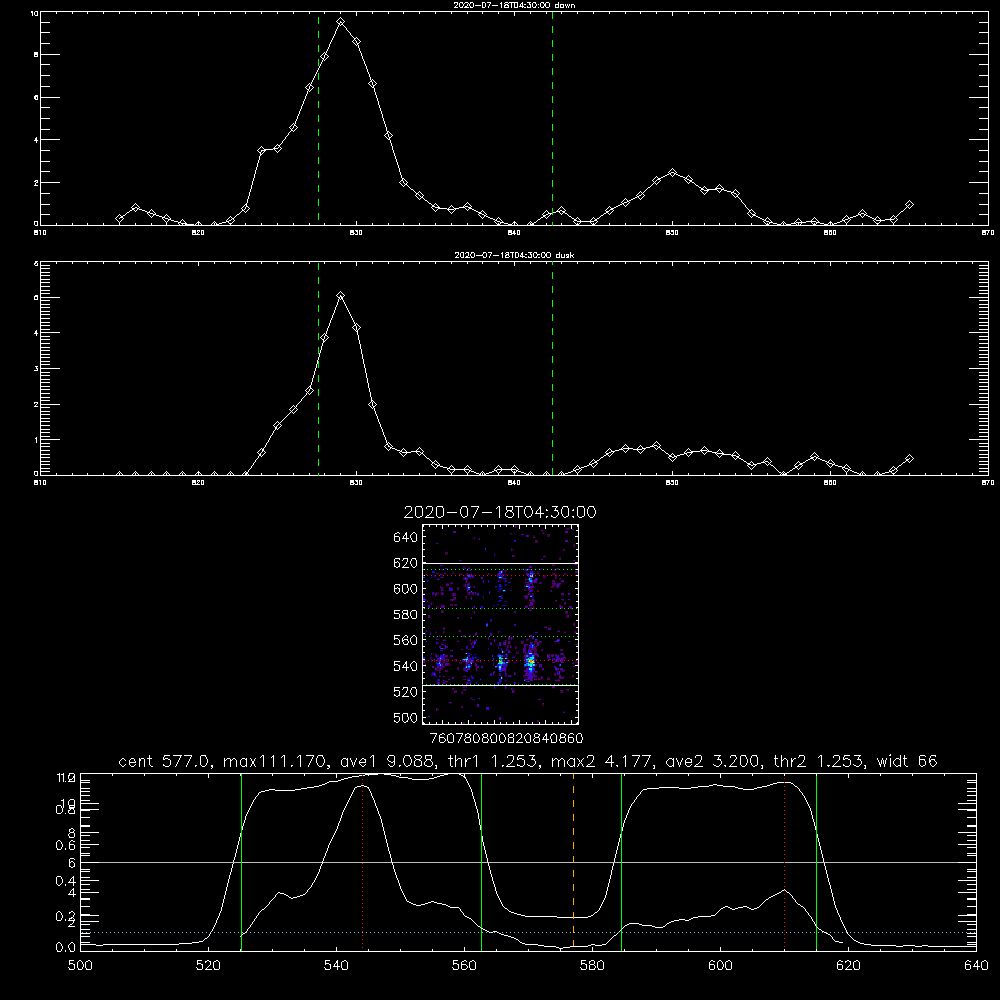Image resolution: width=1000 pixels, height=1000 pixels.
Task: Click heatmap x-axis label string '760780800820840860'
Action: (507, 739)
